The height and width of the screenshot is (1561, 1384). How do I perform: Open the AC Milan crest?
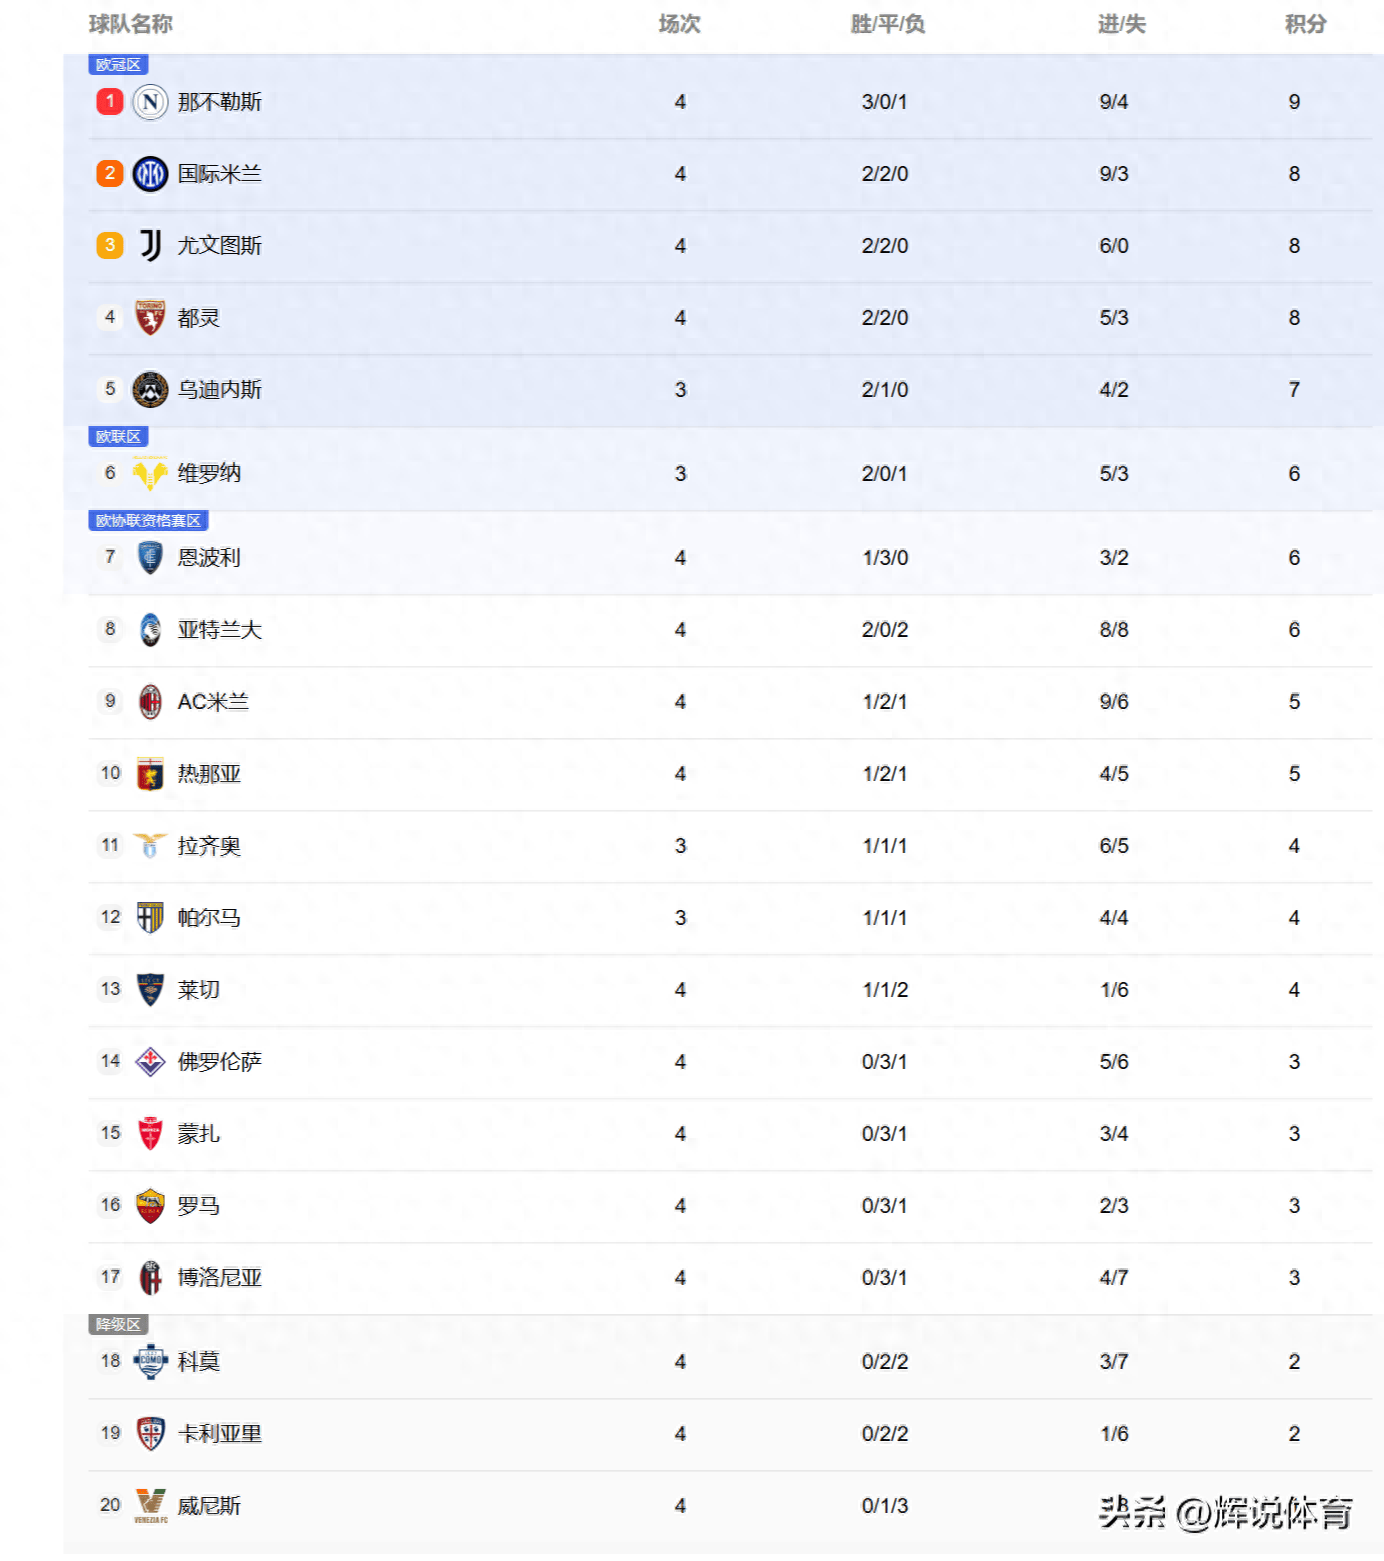pos(150,702)
